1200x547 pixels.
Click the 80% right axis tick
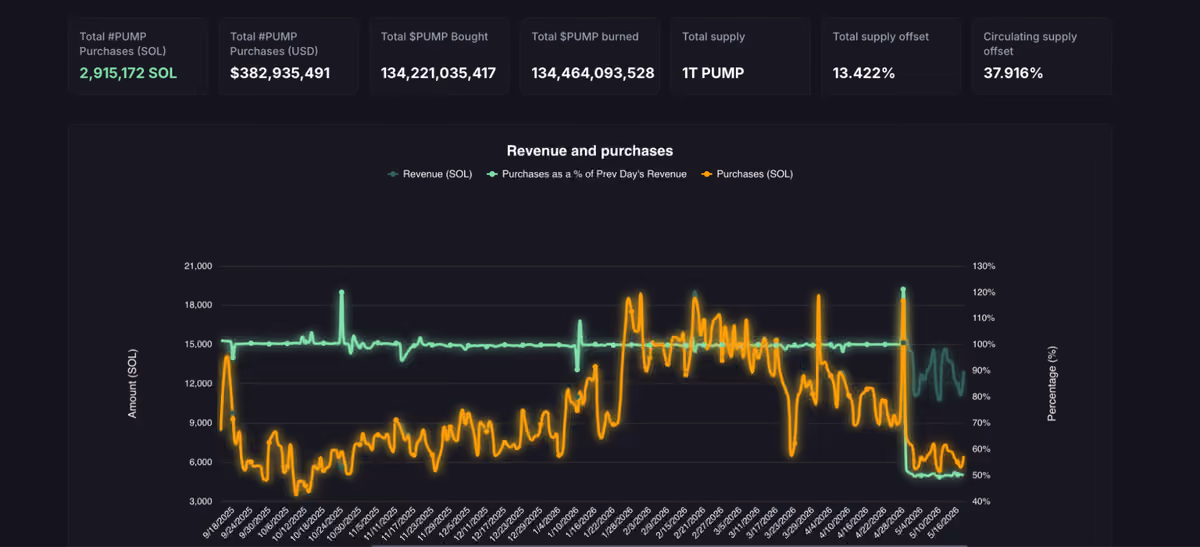[982, 397]
